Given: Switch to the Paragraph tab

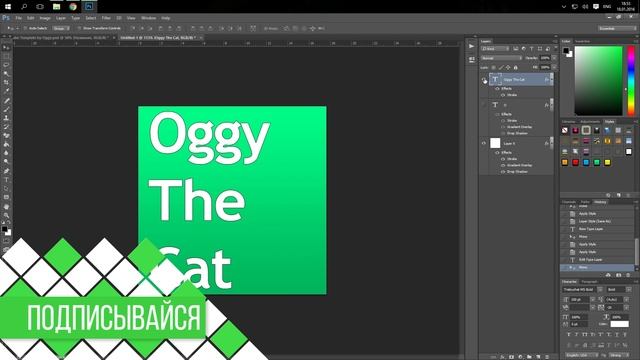Looking at the screenshot, I should [589, 282].
